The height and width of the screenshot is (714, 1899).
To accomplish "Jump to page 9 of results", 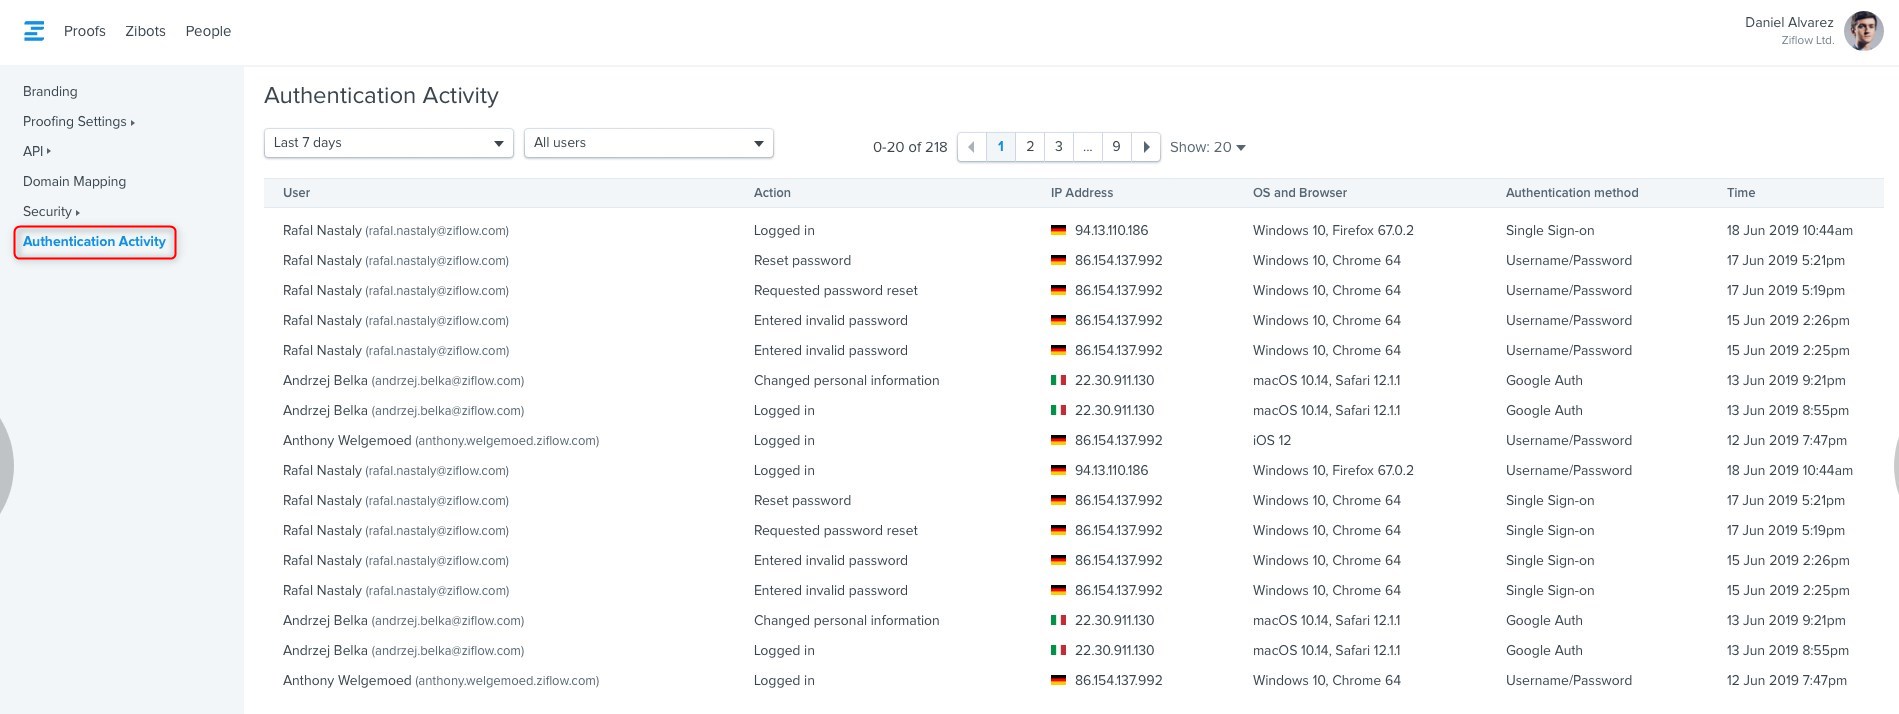I will click(1116, 147).
